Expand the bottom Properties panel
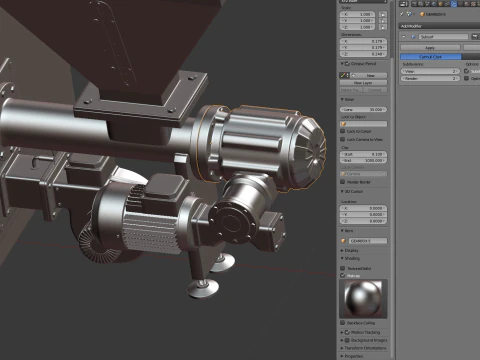The image size is (480, 360). [342, 356]
